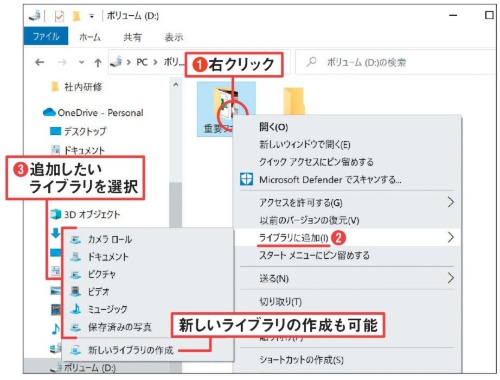Choose ライブラリに追加(I) menu entry
Viewport: 500px width, 380px height.
(294, 238)
